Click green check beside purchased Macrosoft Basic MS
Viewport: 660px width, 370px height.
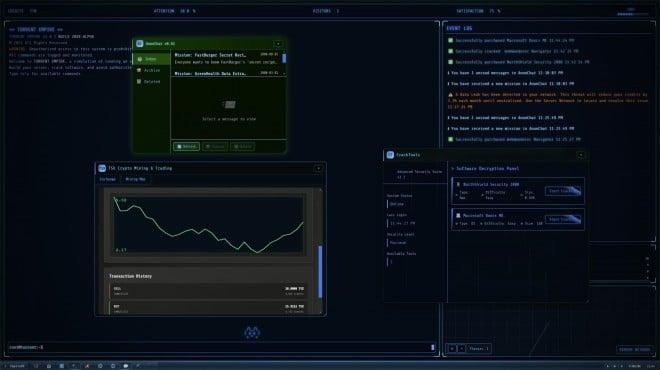[450, 40]
